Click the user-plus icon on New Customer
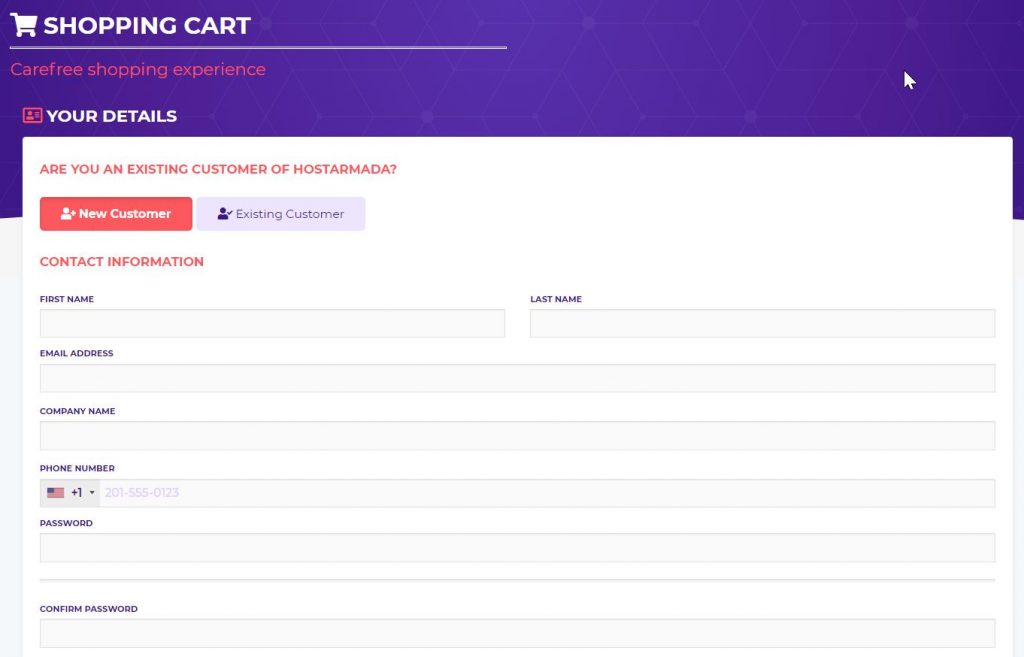 pyautogui.click(x=68, y=214)
